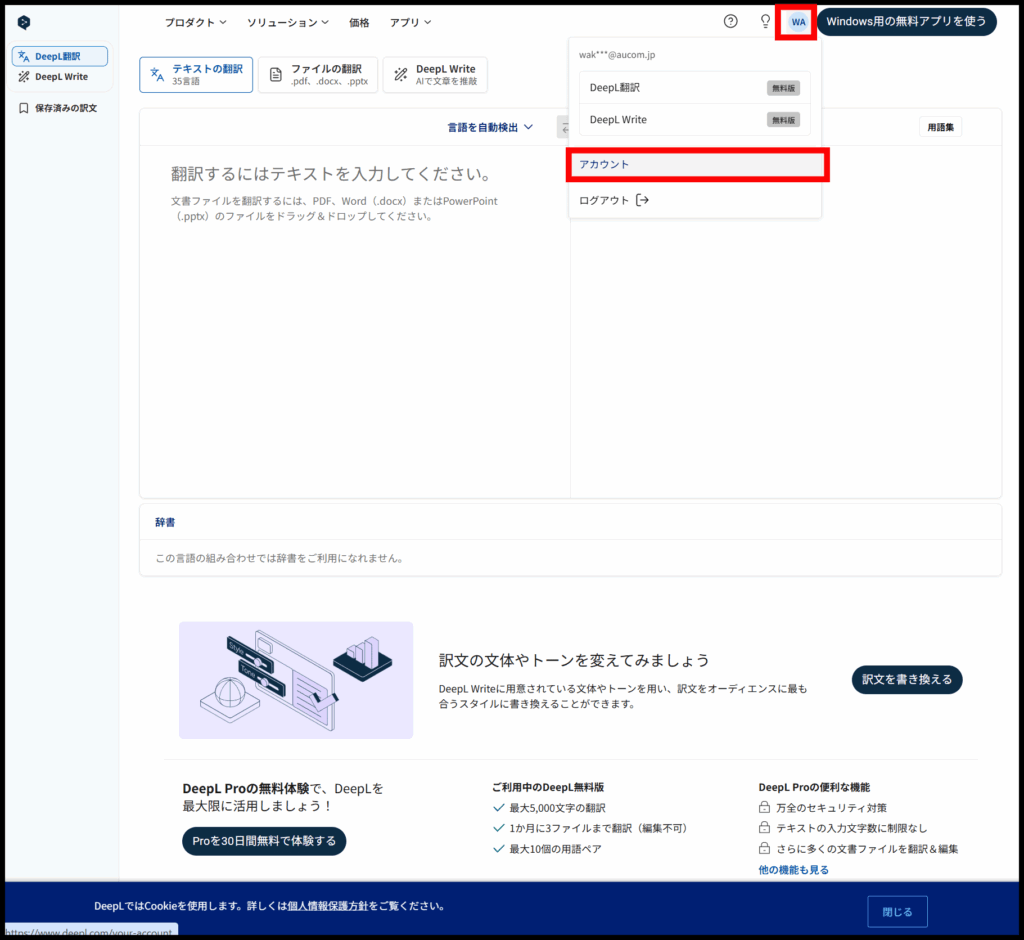This screenshot has height=940, width=1024.
Task: Expand the ソリューション menu
Action: [x=287, y=22]
